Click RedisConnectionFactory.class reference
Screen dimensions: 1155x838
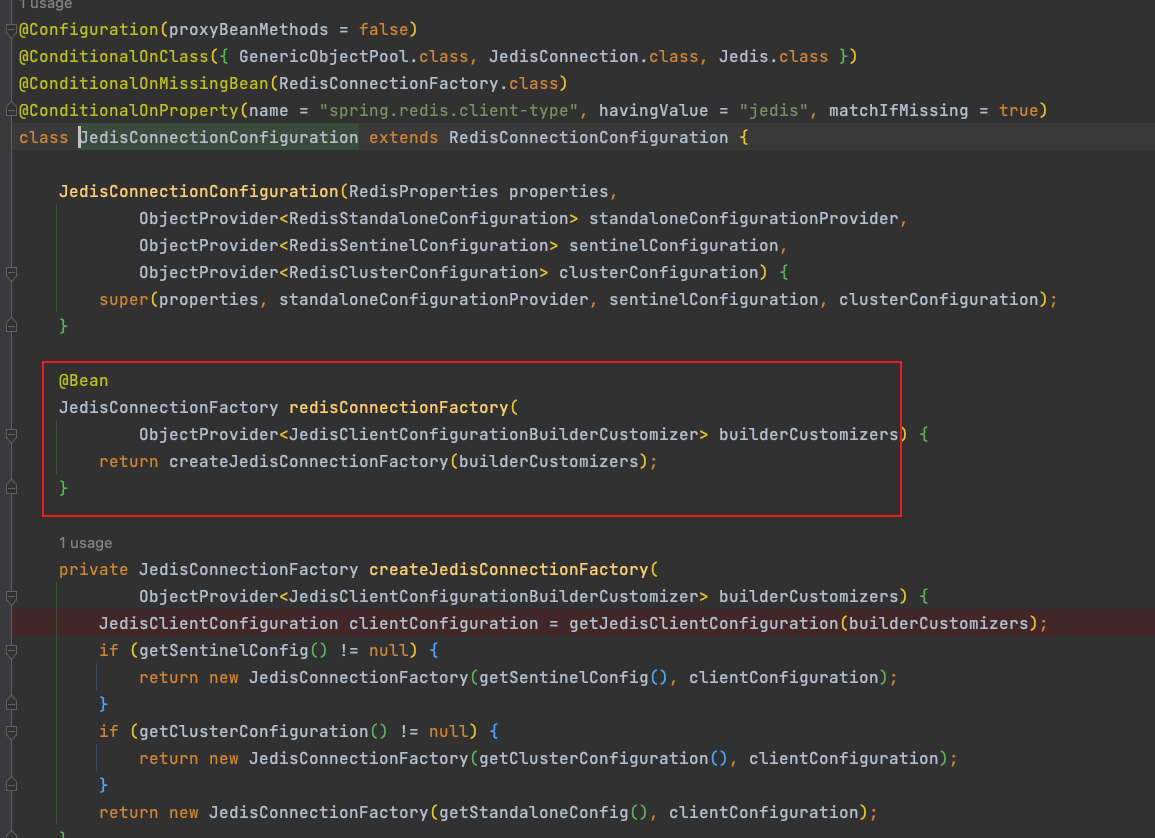418,84
